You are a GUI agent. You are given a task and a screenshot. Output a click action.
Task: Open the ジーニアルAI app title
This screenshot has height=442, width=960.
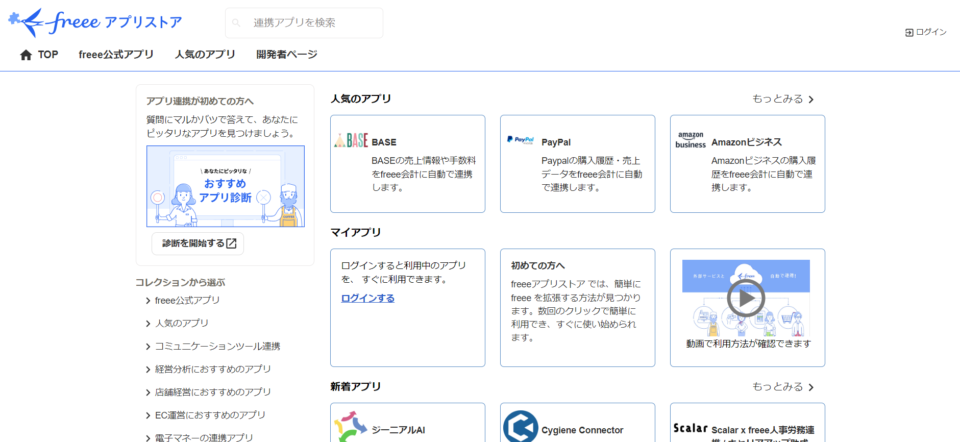(x=399, y=430)
